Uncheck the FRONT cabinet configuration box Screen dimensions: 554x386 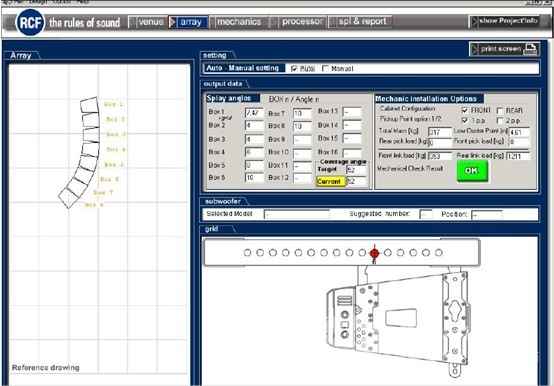[465, 111]
